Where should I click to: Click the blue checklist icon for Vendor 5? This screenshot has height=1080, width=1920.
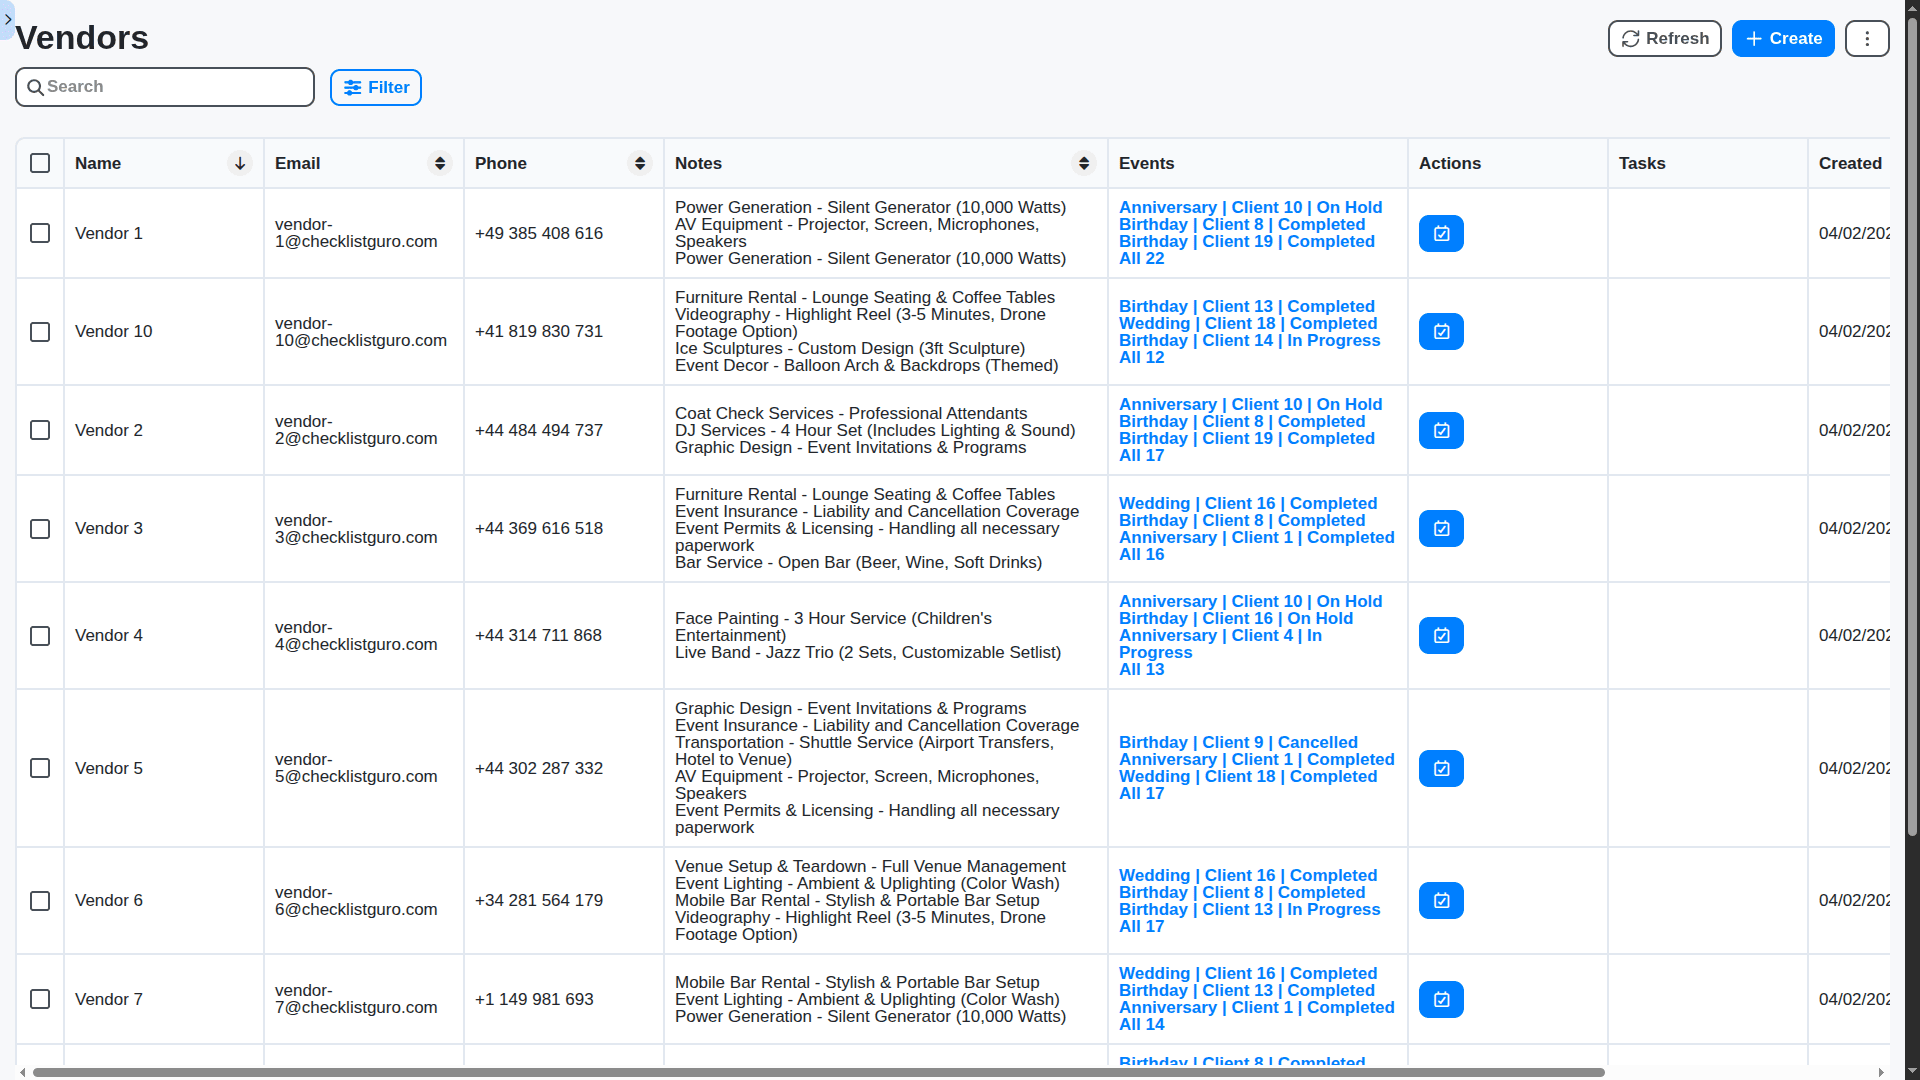pos(1440,768)
